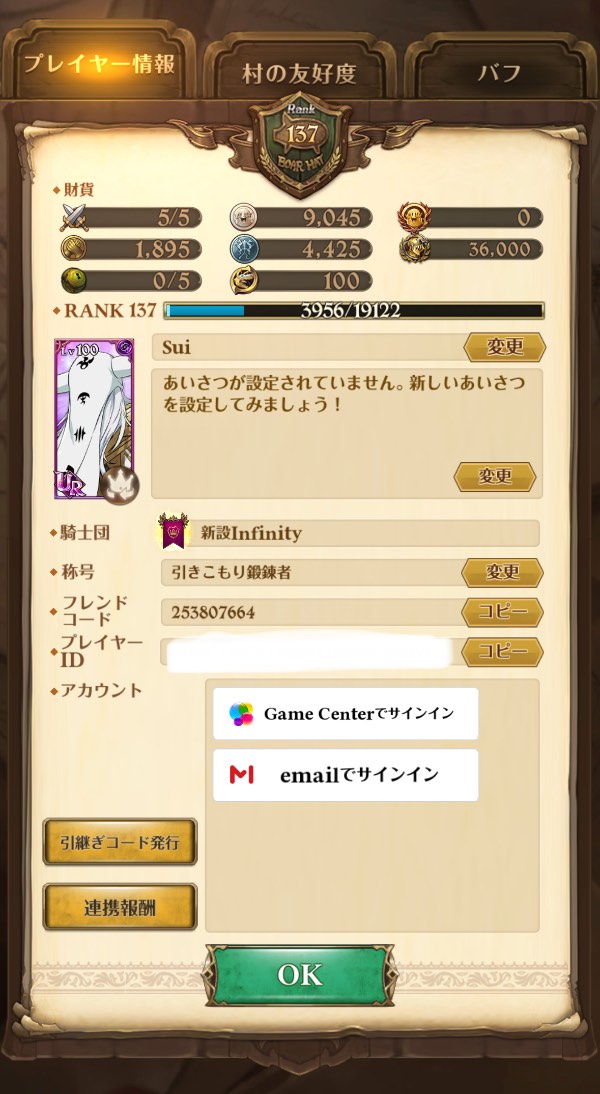
Task: Tap the gold knight medal icon
Action: [414, 248]
